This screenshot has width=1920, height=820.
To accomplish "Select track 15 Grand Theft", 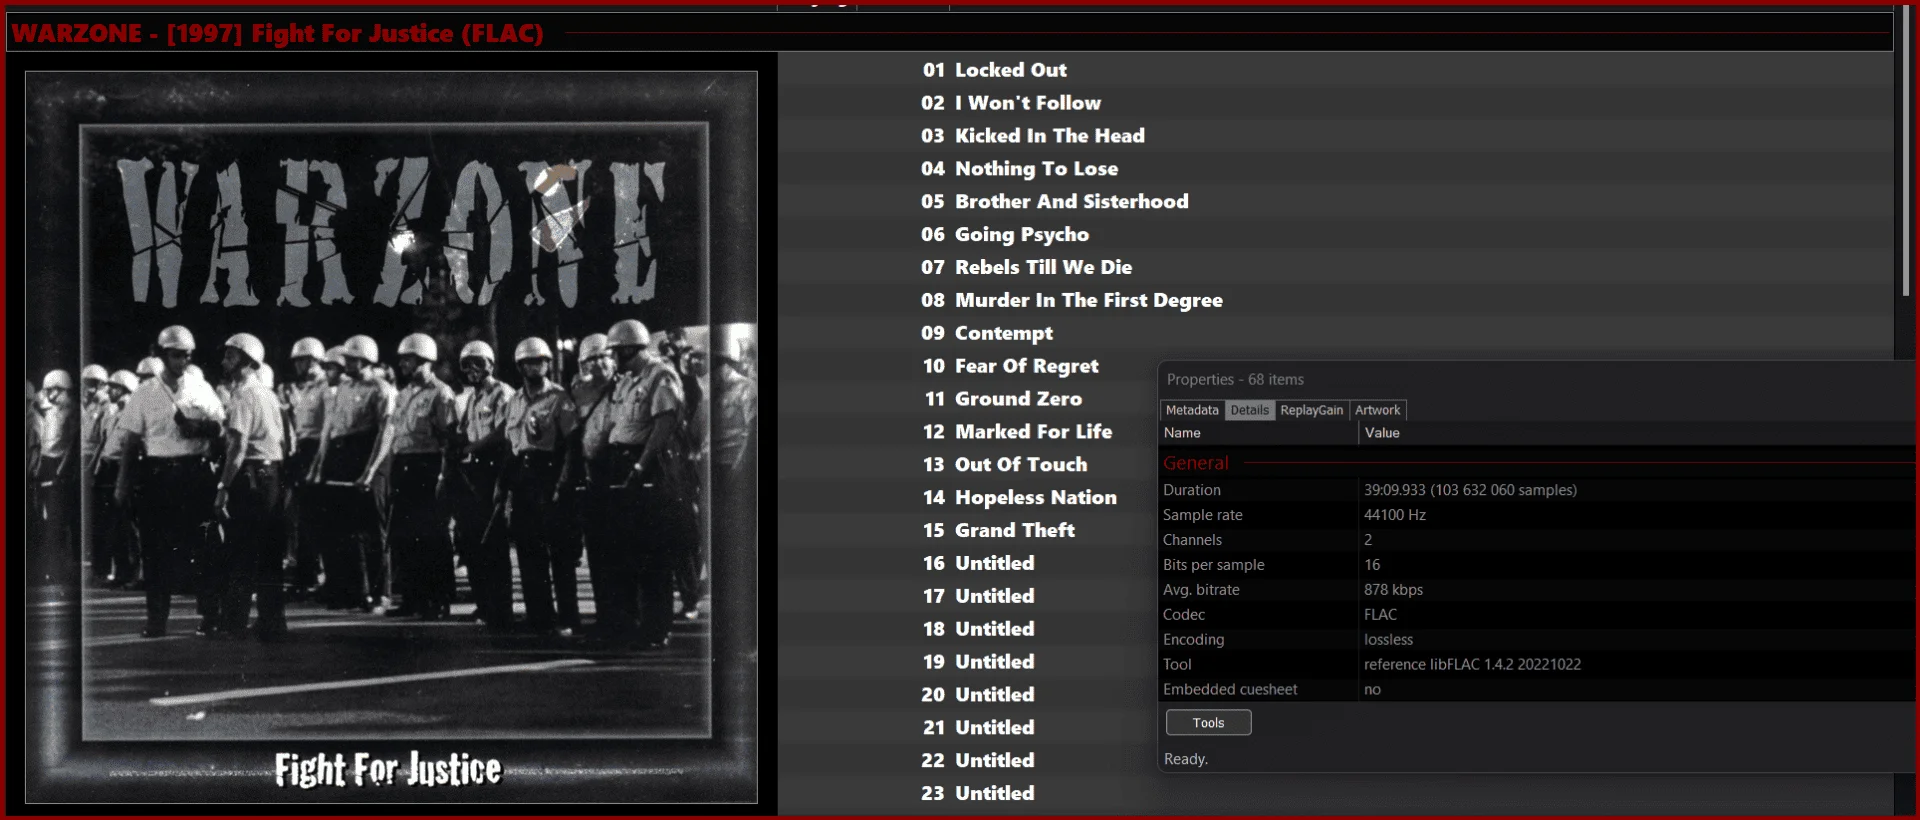I will tap(998, 531).
